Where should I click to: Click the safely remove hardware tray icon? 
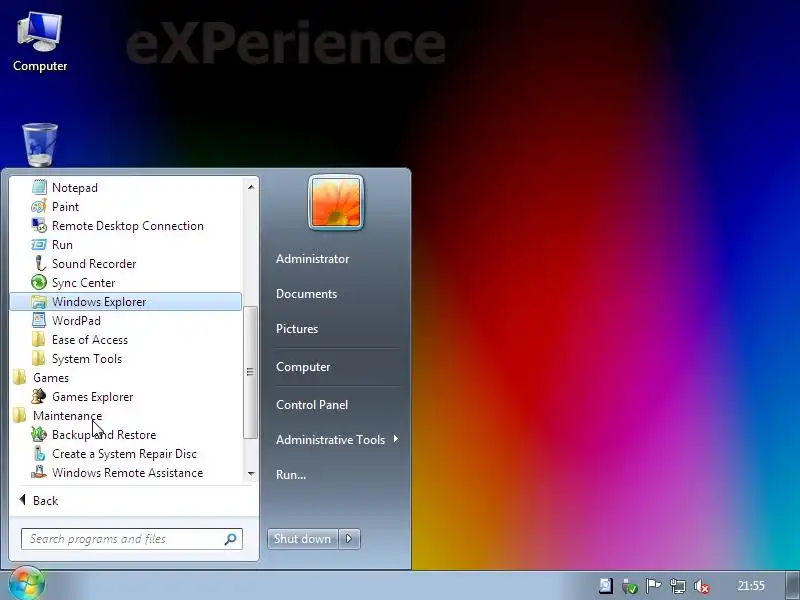point(630,586)
